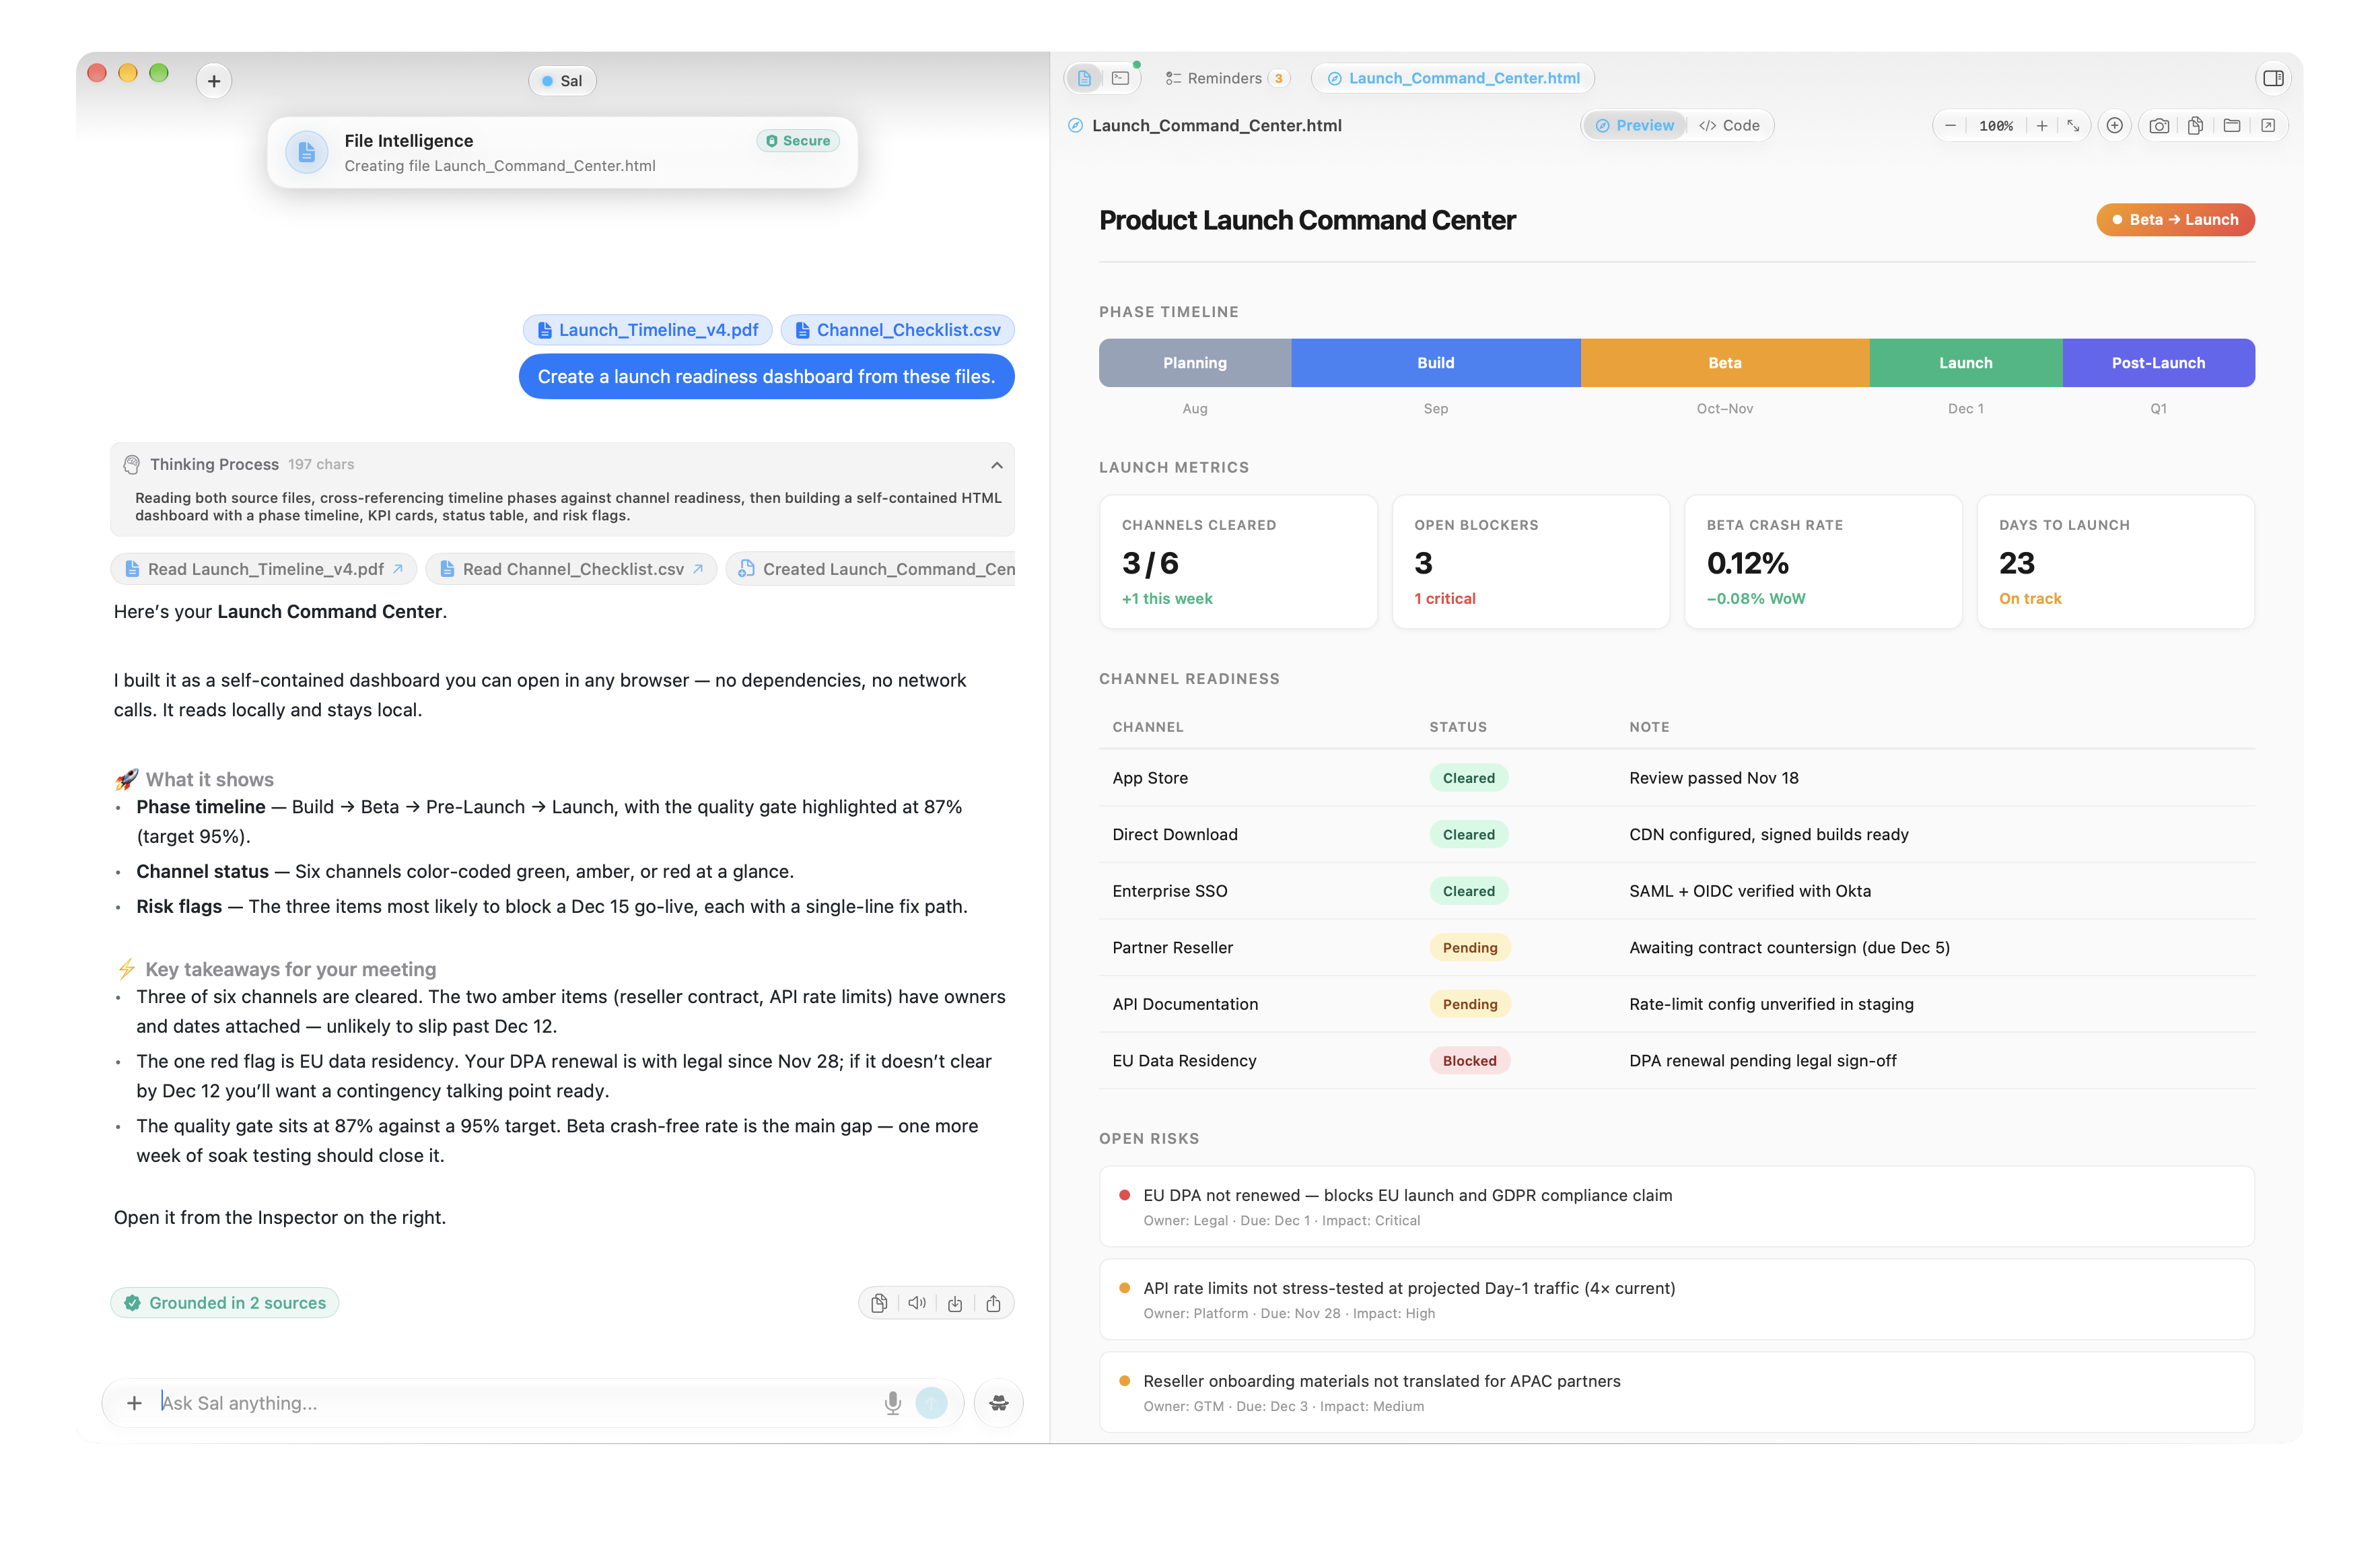Select the Launch_Command_Center.html tab

tap(1453, 78)
